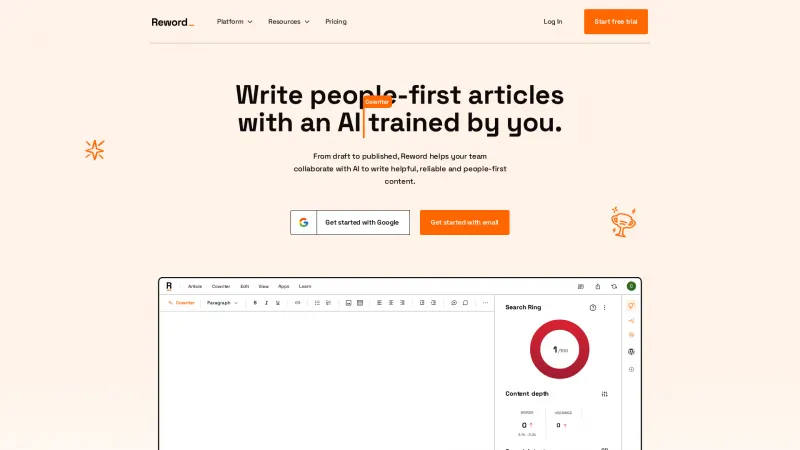Insert a table via toolbar
This screenshot has width=800, height=450.
click(360, 303)
